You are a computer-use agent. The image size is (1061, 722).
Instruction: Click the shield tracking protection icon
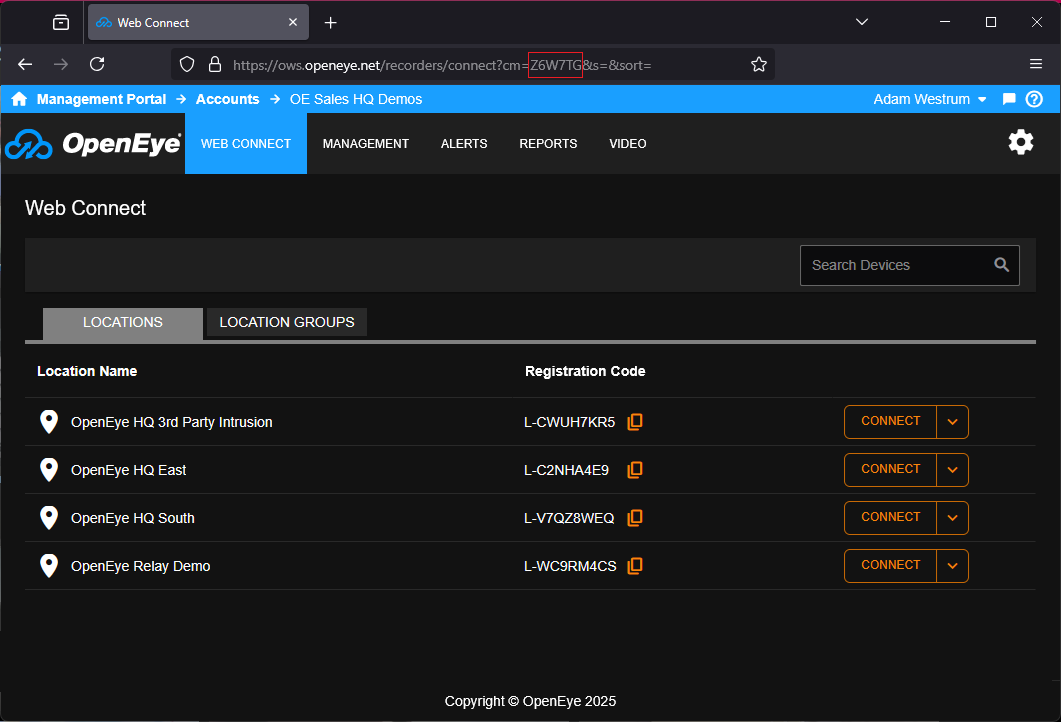click(x=187, y=64)
